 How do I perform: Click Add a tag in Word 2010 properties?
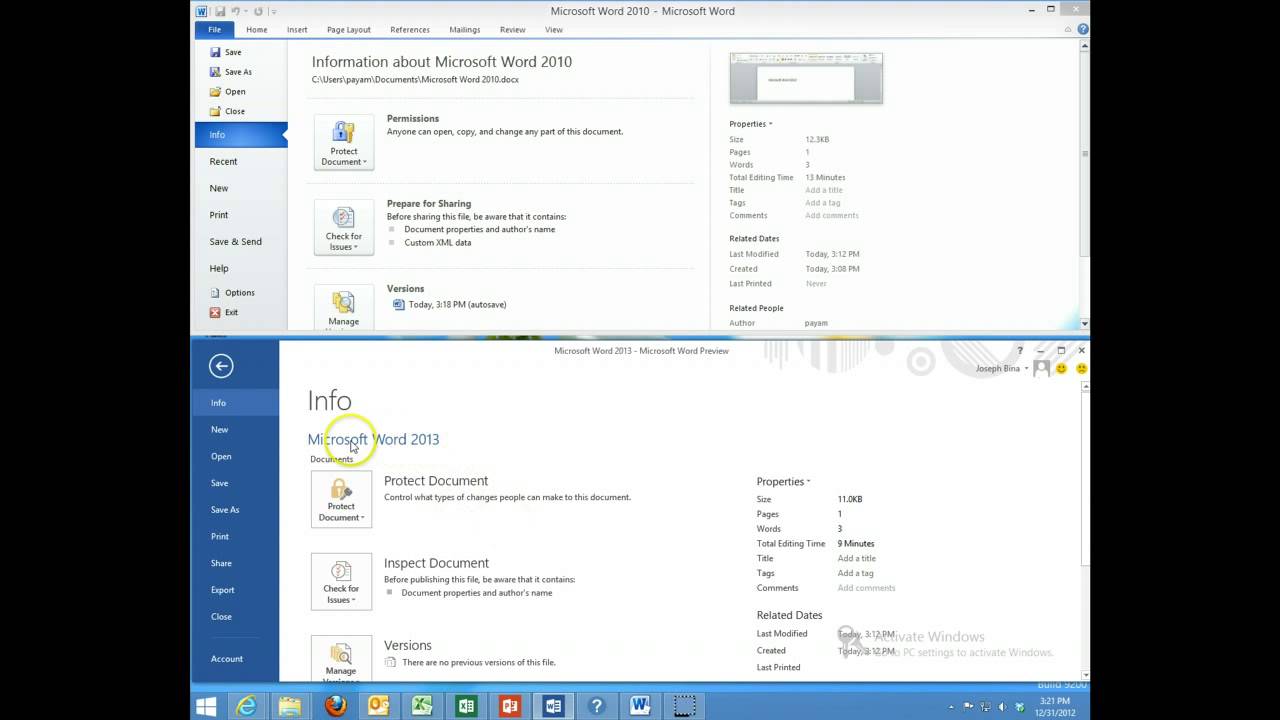tap(822, 203)
